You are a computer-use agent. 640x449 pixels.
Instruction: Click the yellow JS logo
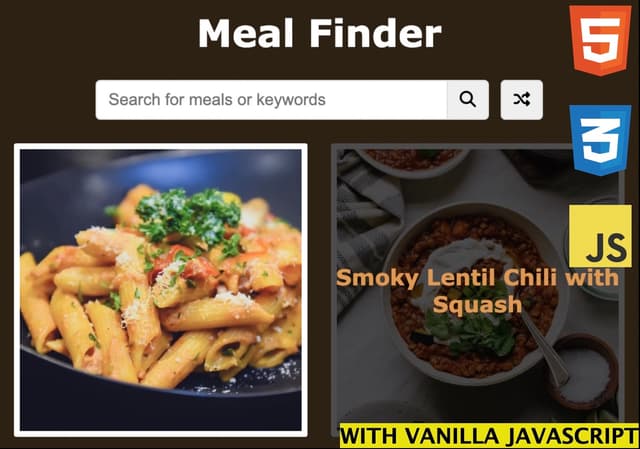point(600,236)
